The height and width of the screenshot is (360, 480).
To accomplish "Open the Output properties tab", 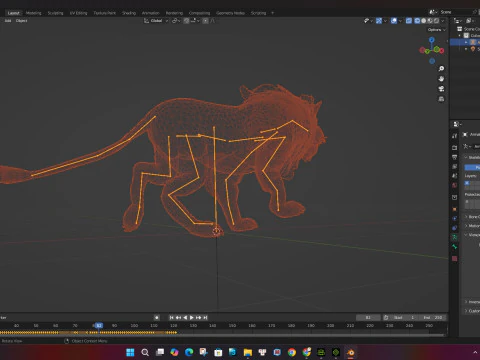I will 455,157.
